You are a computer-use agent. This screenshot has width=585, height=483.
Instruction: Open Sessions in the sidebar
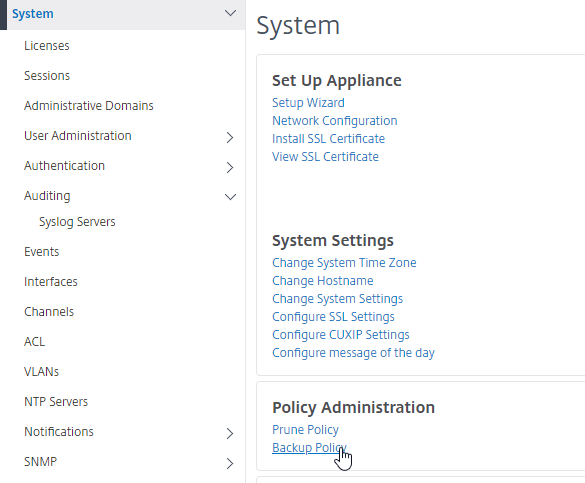click(x=47, y=76)
